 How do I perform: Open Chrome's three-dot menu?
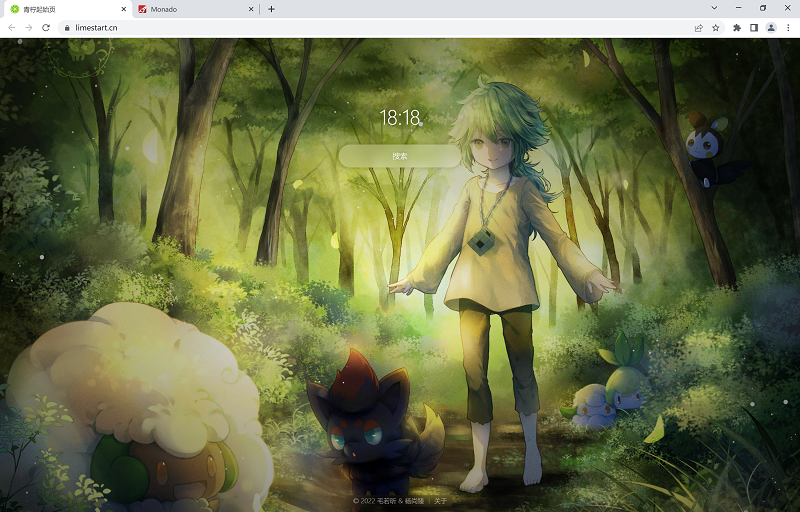pyautogui.click(x=788, y=28)
